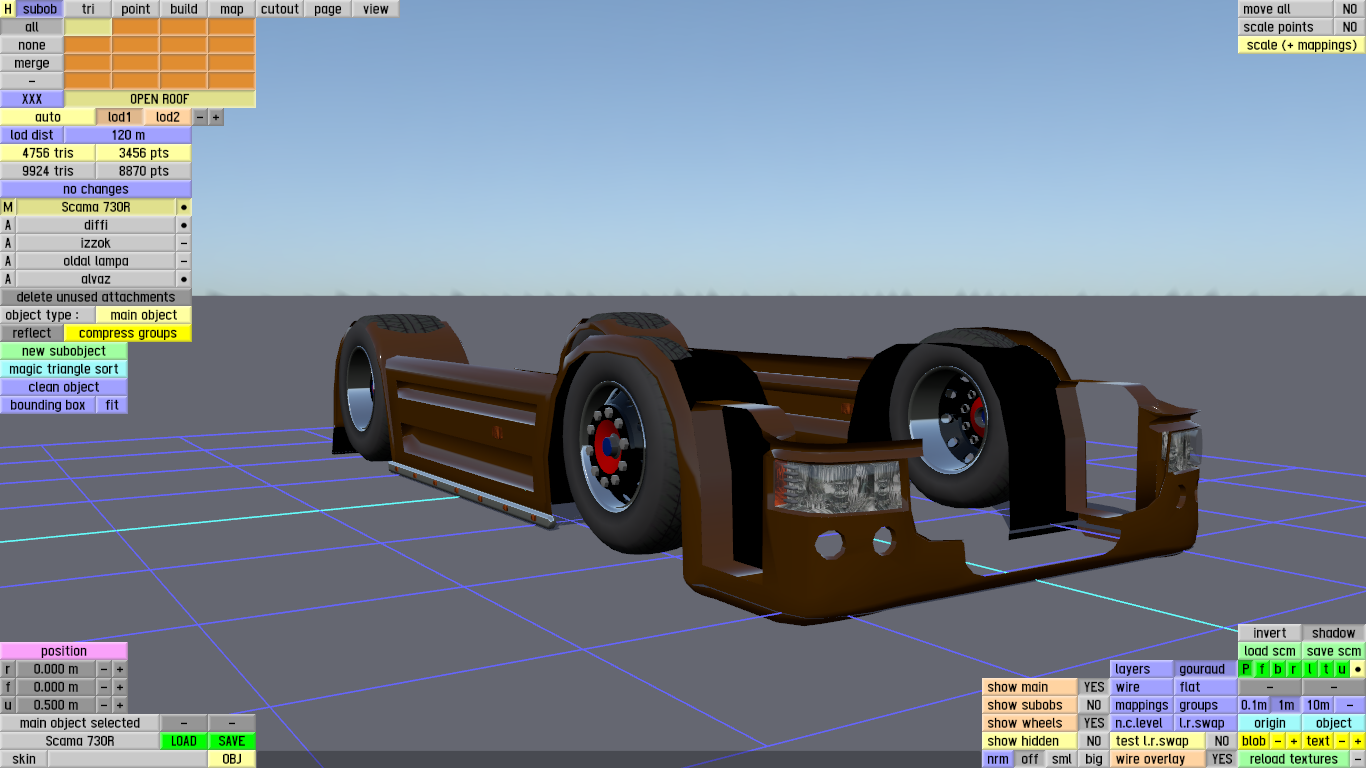
Task: Change the object type 'main object' value
Action: (x=144, y=315)
